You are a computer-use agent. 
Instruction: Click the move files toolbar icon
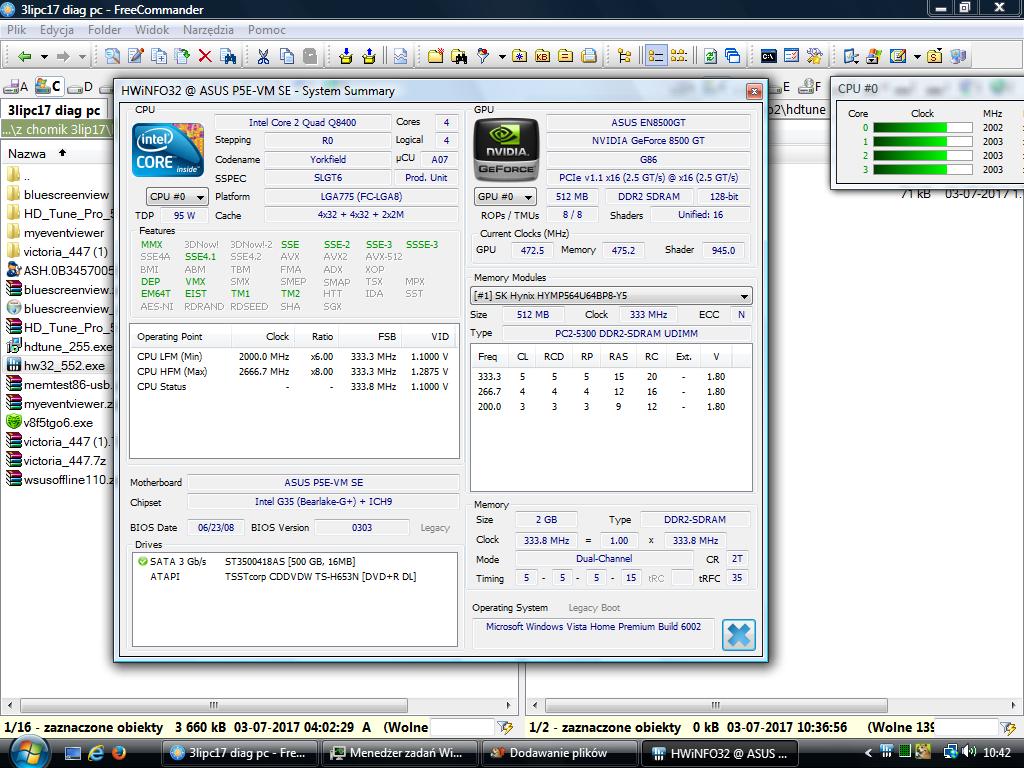182,56
